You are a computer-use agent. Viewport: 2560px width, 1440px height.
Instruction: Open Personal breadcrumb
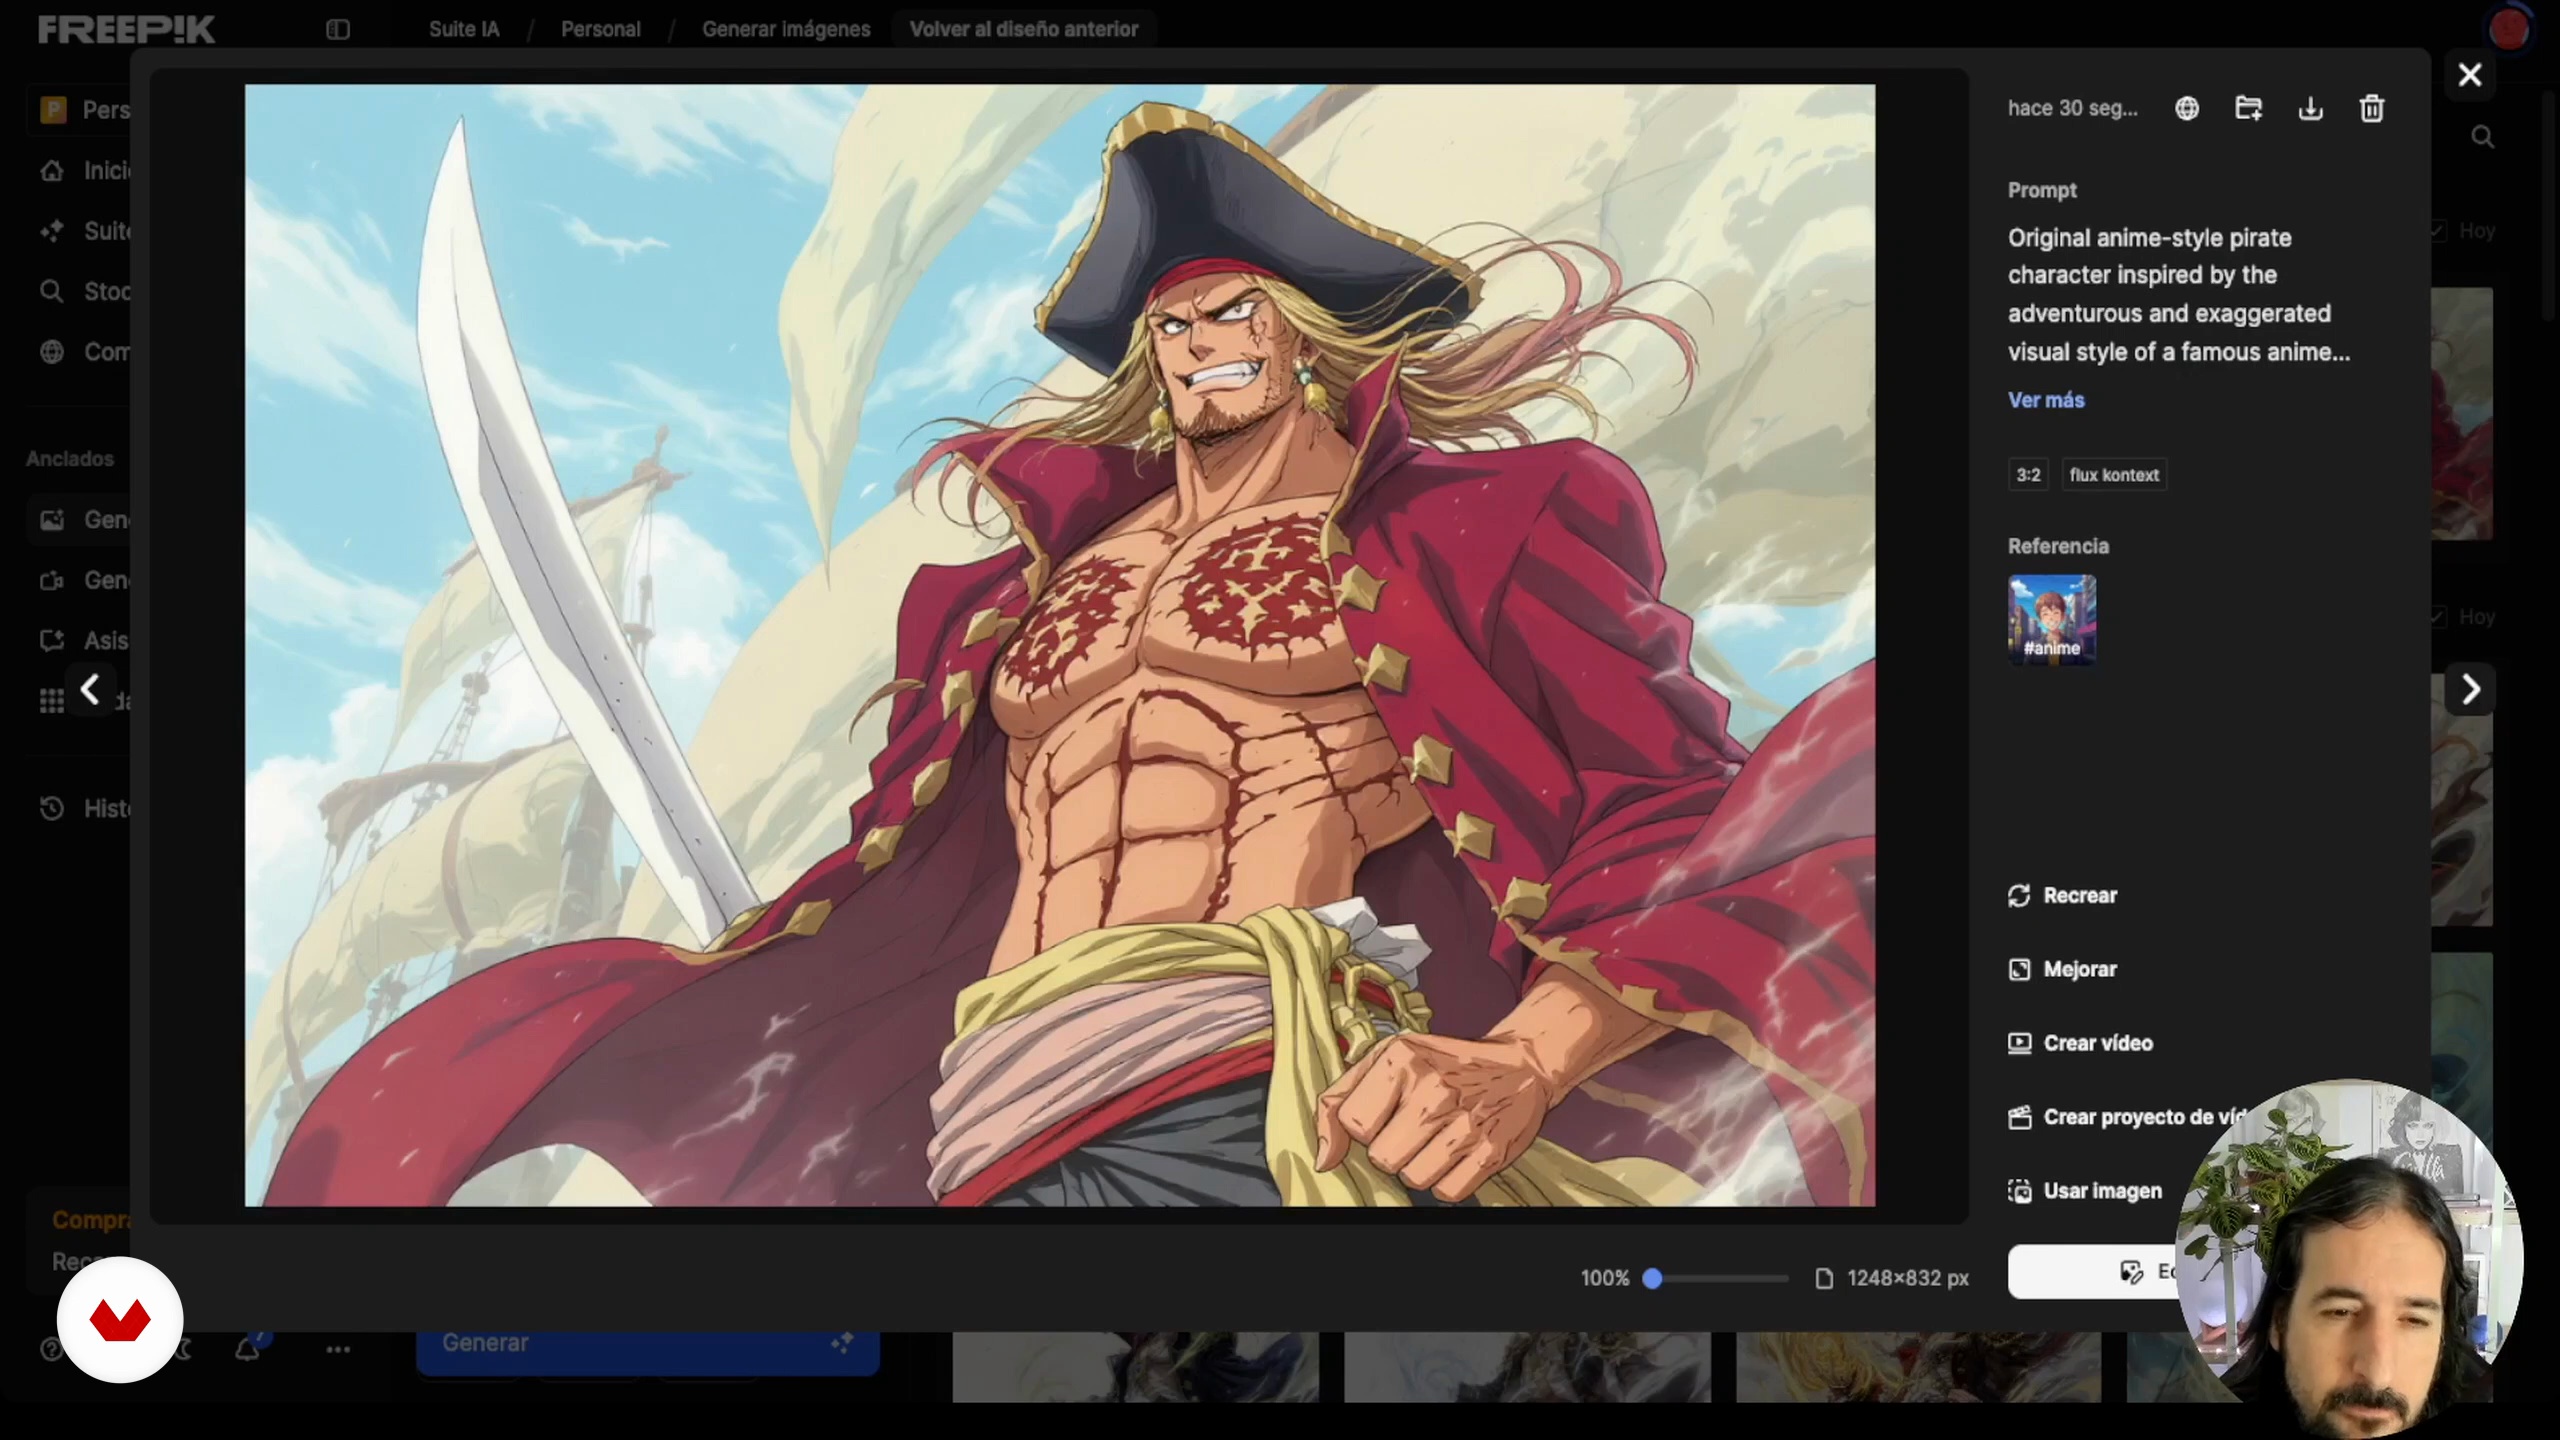[x=600, y=29]
